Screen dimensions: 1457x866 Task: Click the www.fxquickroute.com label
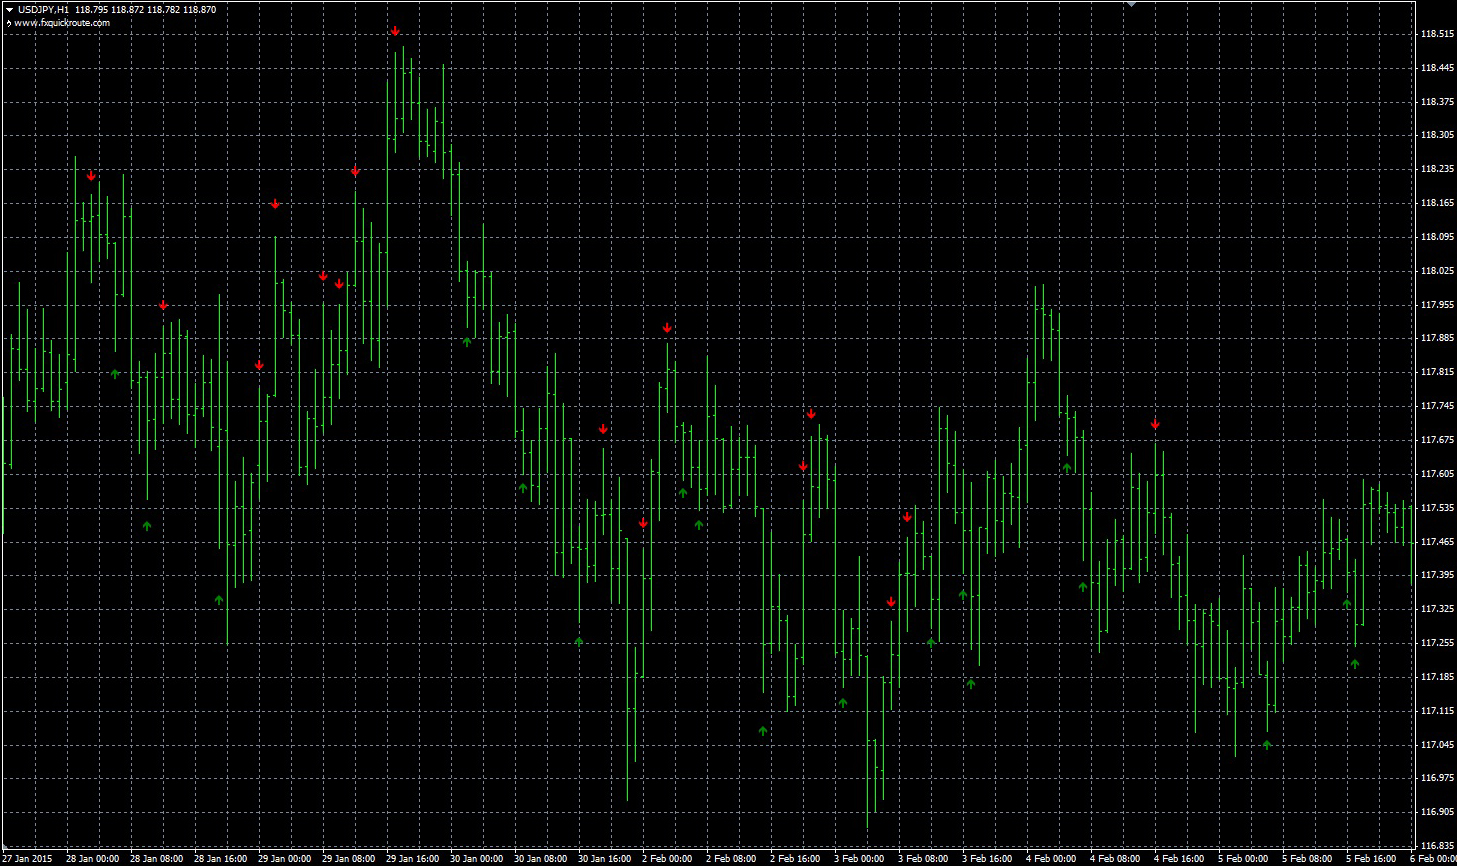tap(62, 22)
